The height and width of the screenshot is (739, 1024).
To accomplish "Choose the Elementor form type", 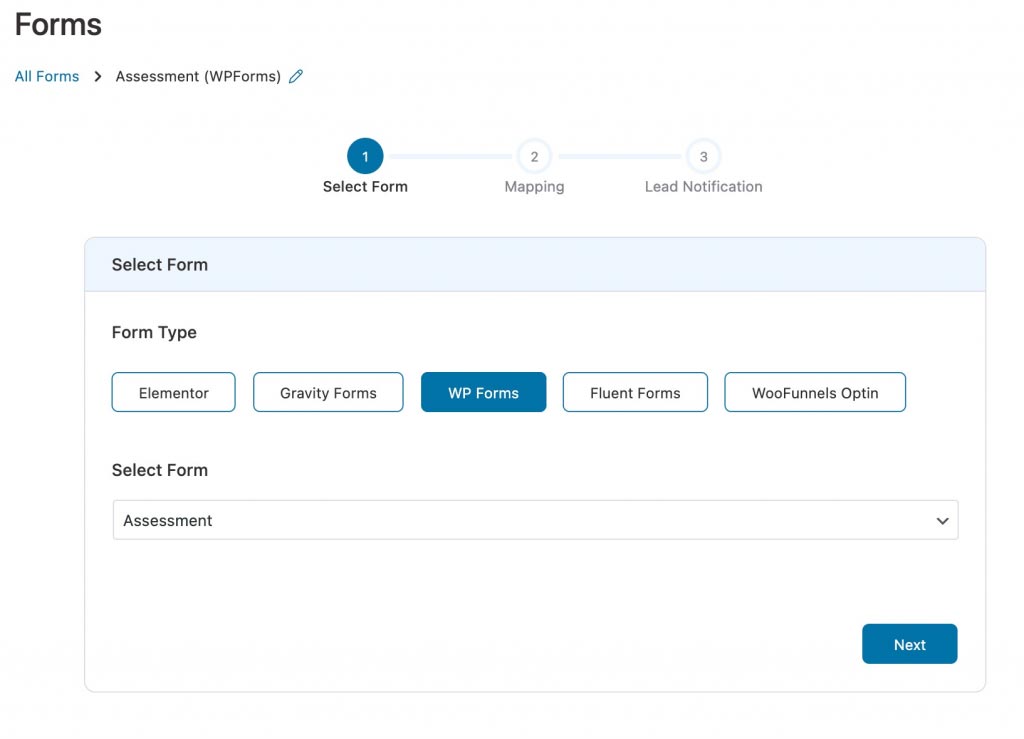I will tap(174, 392).
